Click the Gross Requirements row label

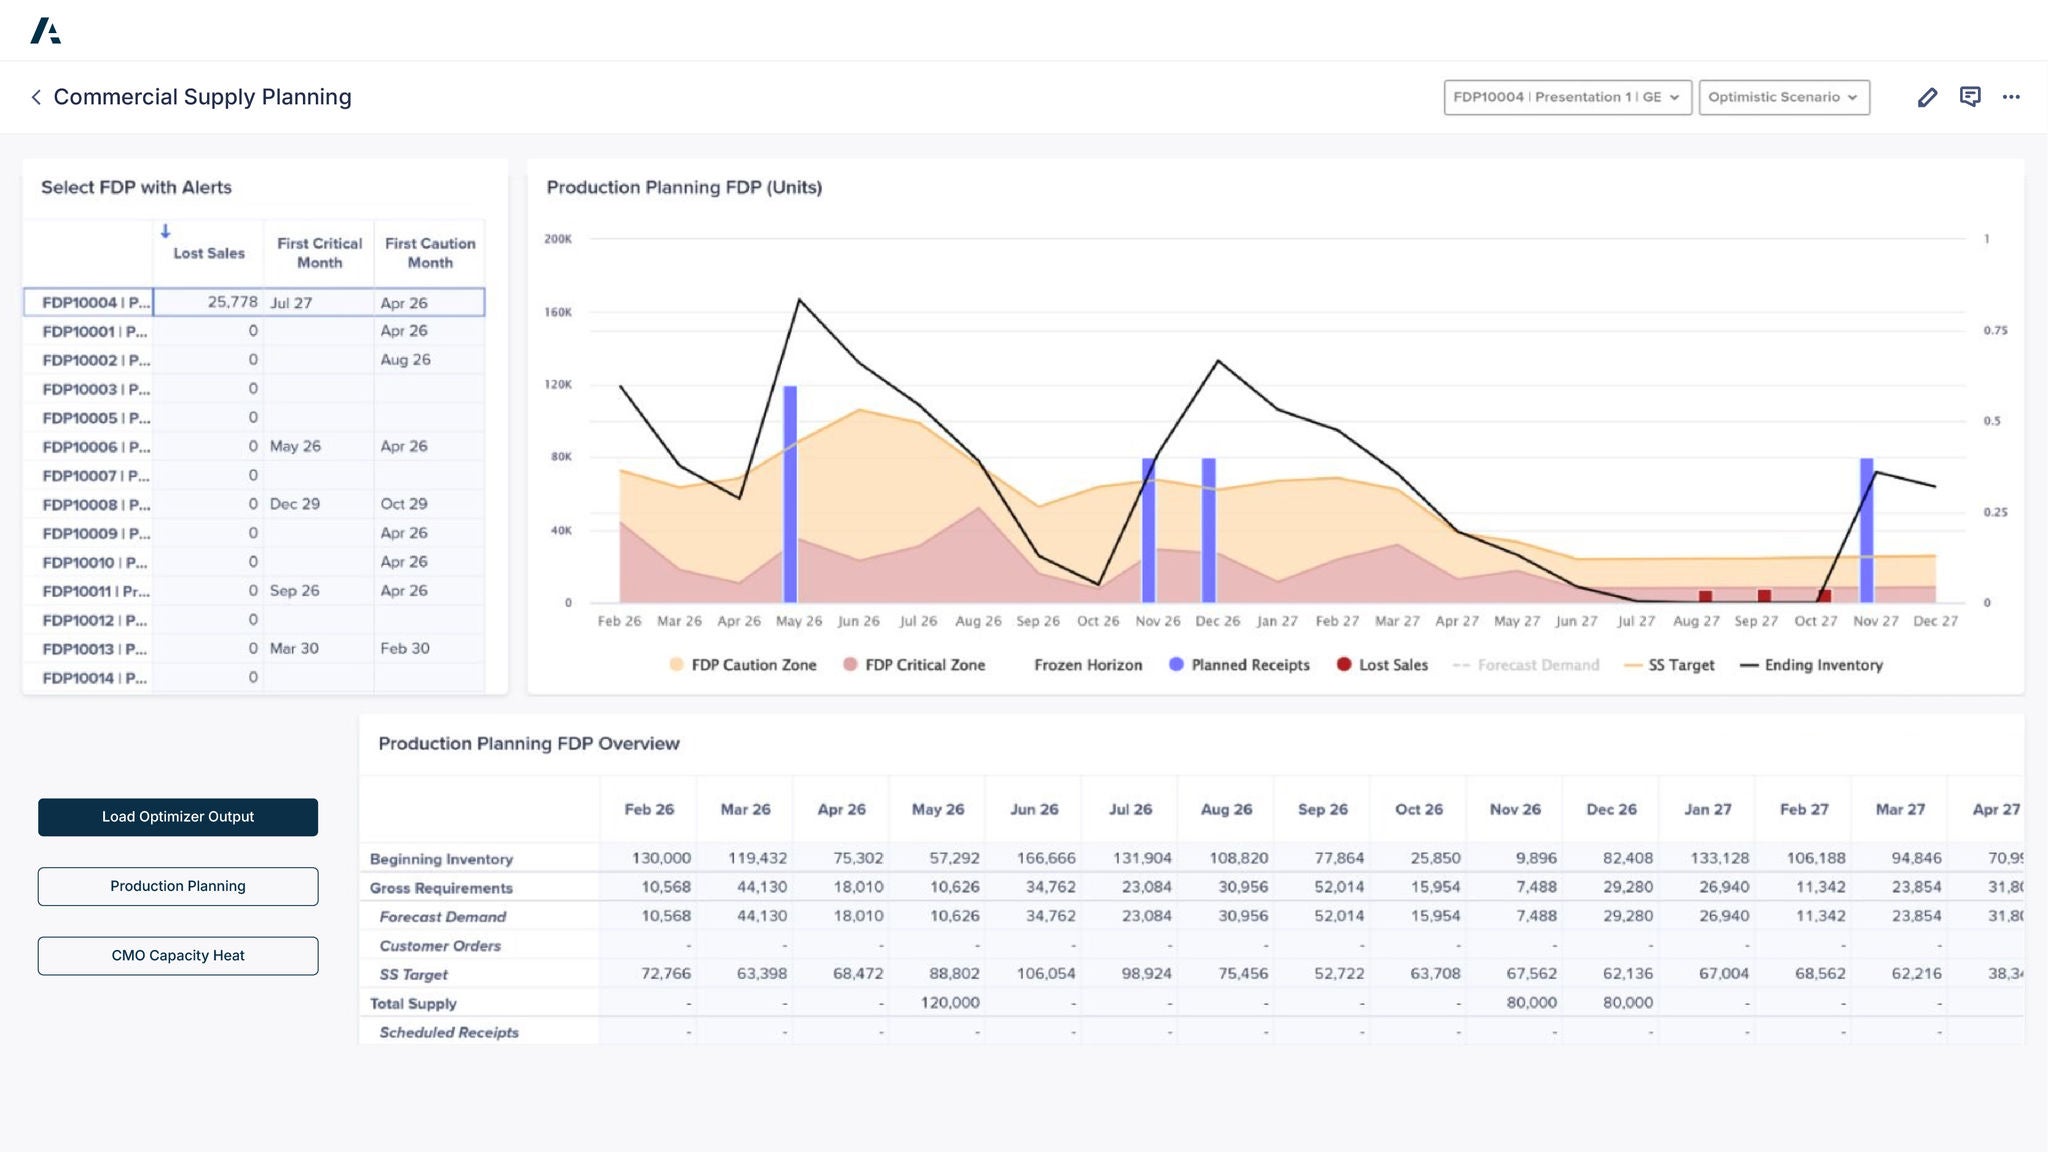click(x=441, y=888)
